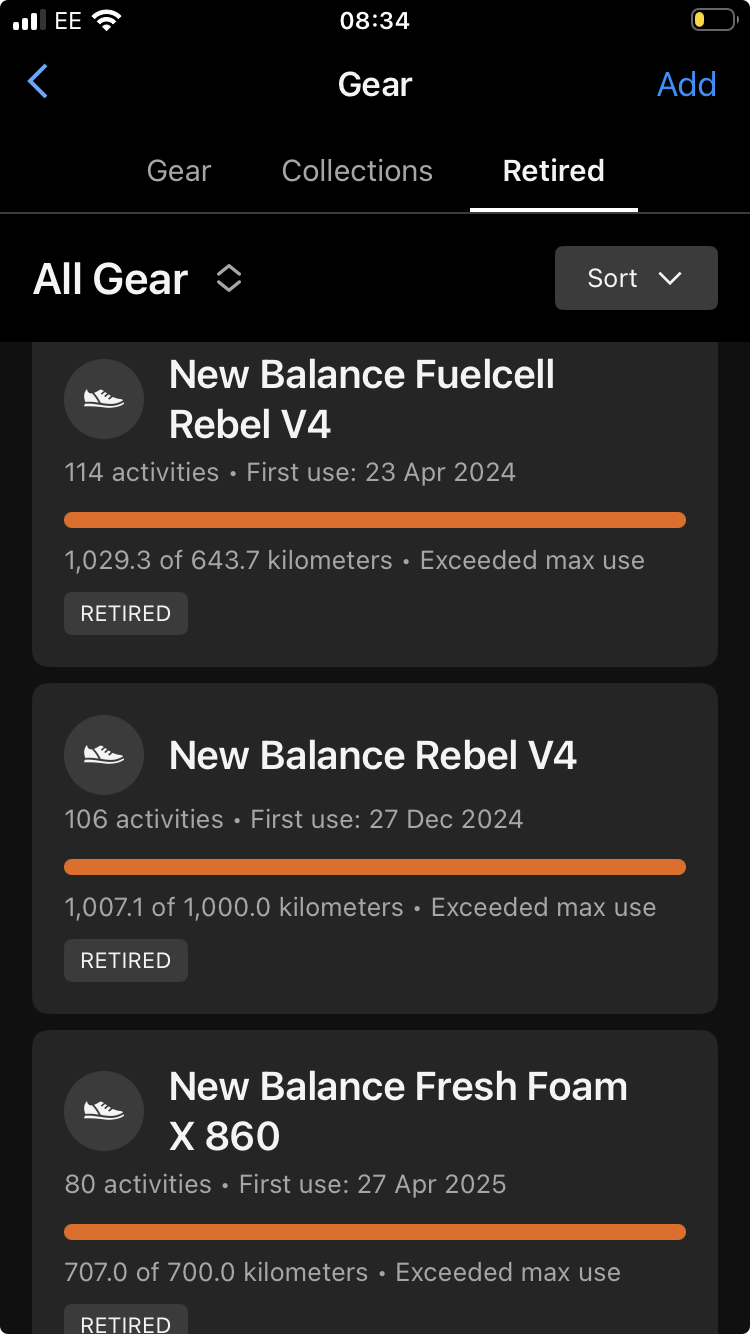Viewport: 750px width, 1334px height.
Task: Tap RETIRED badge on New Balance Rebel V4
Action: coord(126,961)
